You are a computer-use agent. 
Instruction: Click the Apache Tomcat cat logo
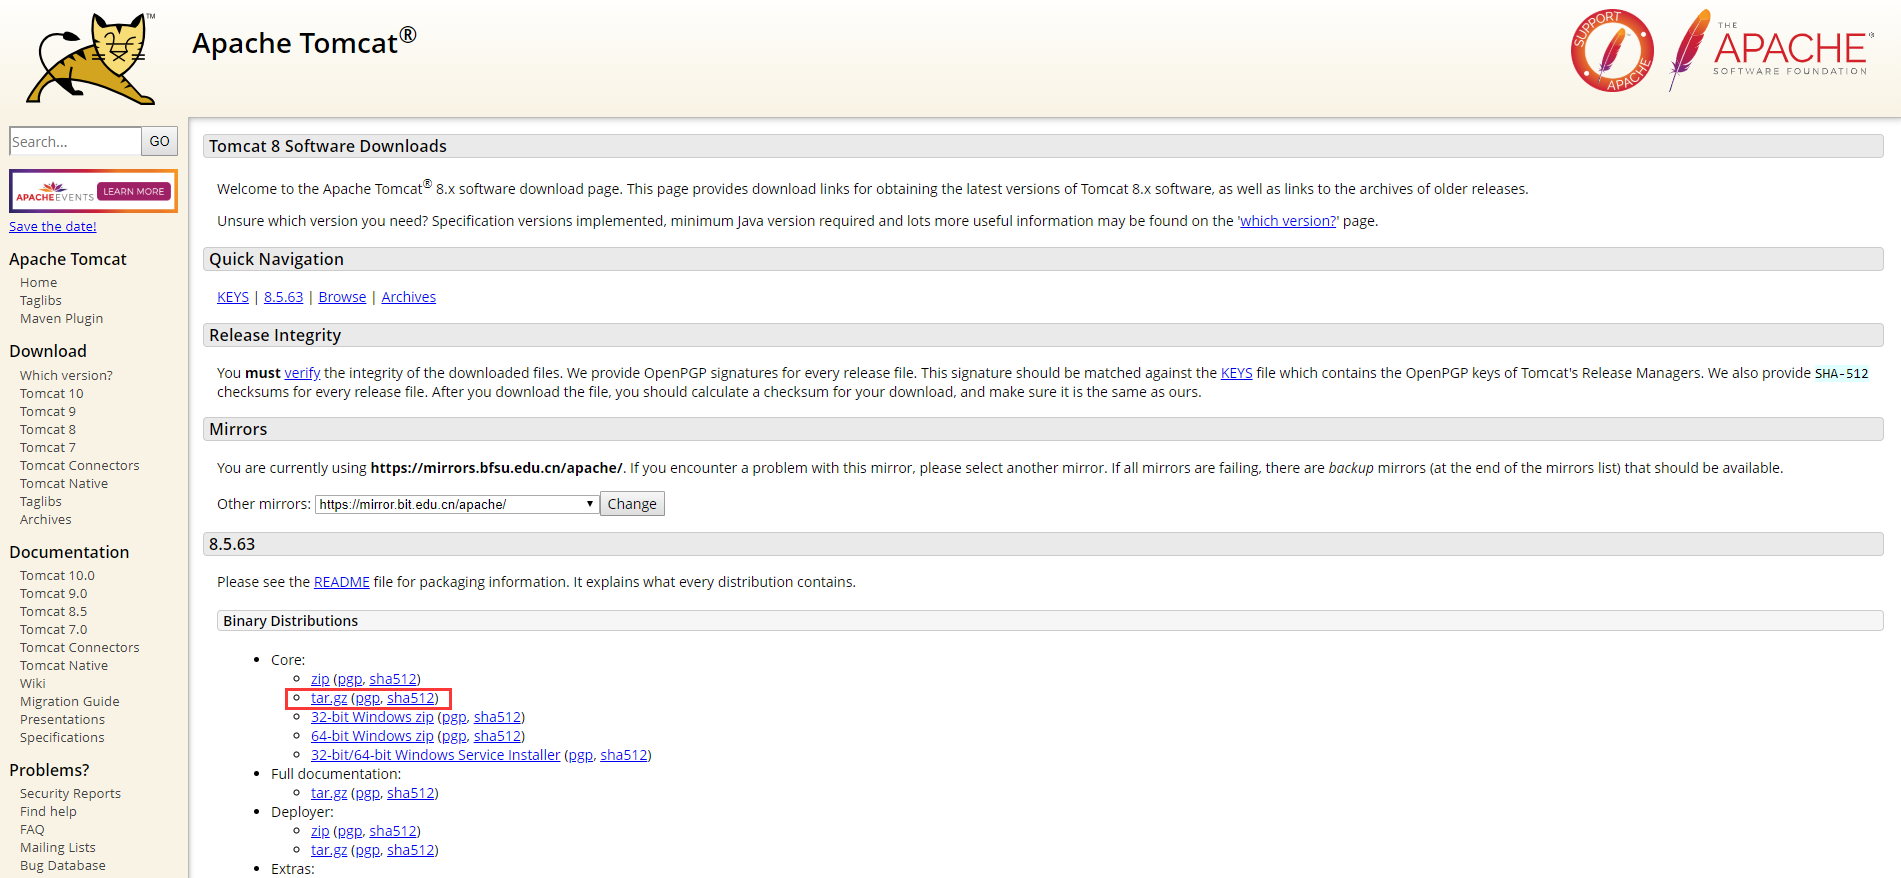(x=92, y=60)
